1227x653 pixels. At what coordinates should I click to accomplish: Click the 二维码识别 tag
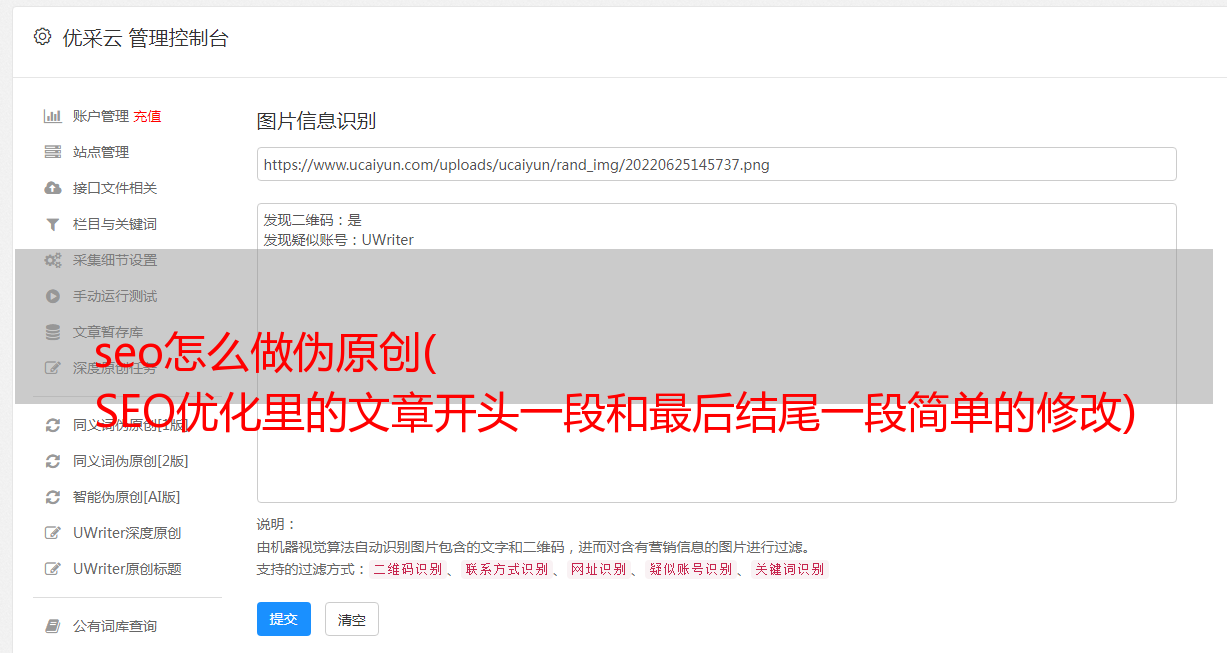click(407, 569)
